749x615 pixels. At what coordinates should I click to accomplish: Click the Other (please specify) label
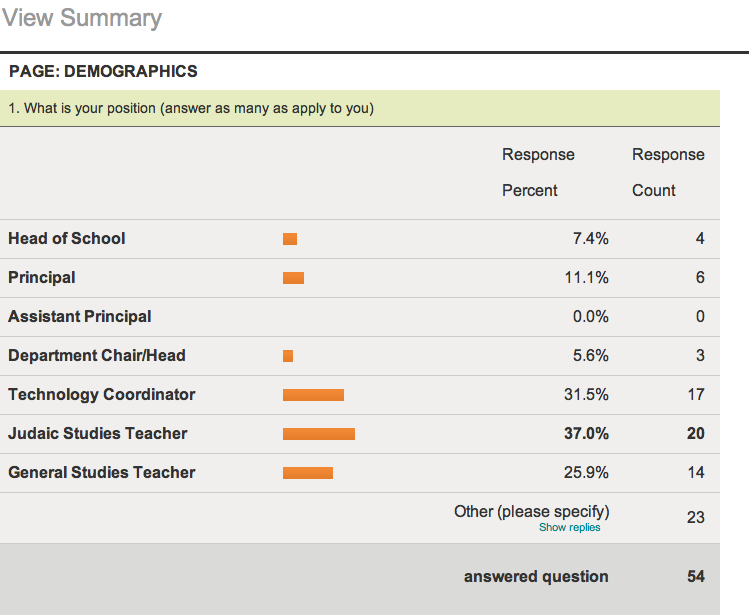point(531,510)
